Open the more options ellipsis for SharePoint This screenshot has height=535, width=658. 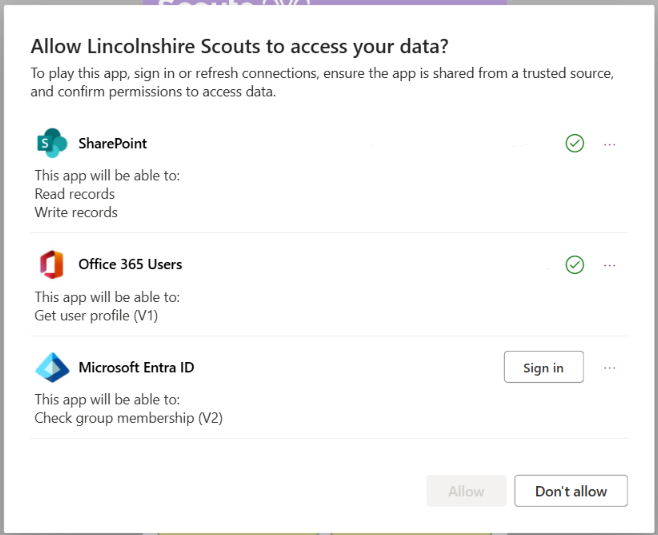pyautogui.click(x=609, y=144)
